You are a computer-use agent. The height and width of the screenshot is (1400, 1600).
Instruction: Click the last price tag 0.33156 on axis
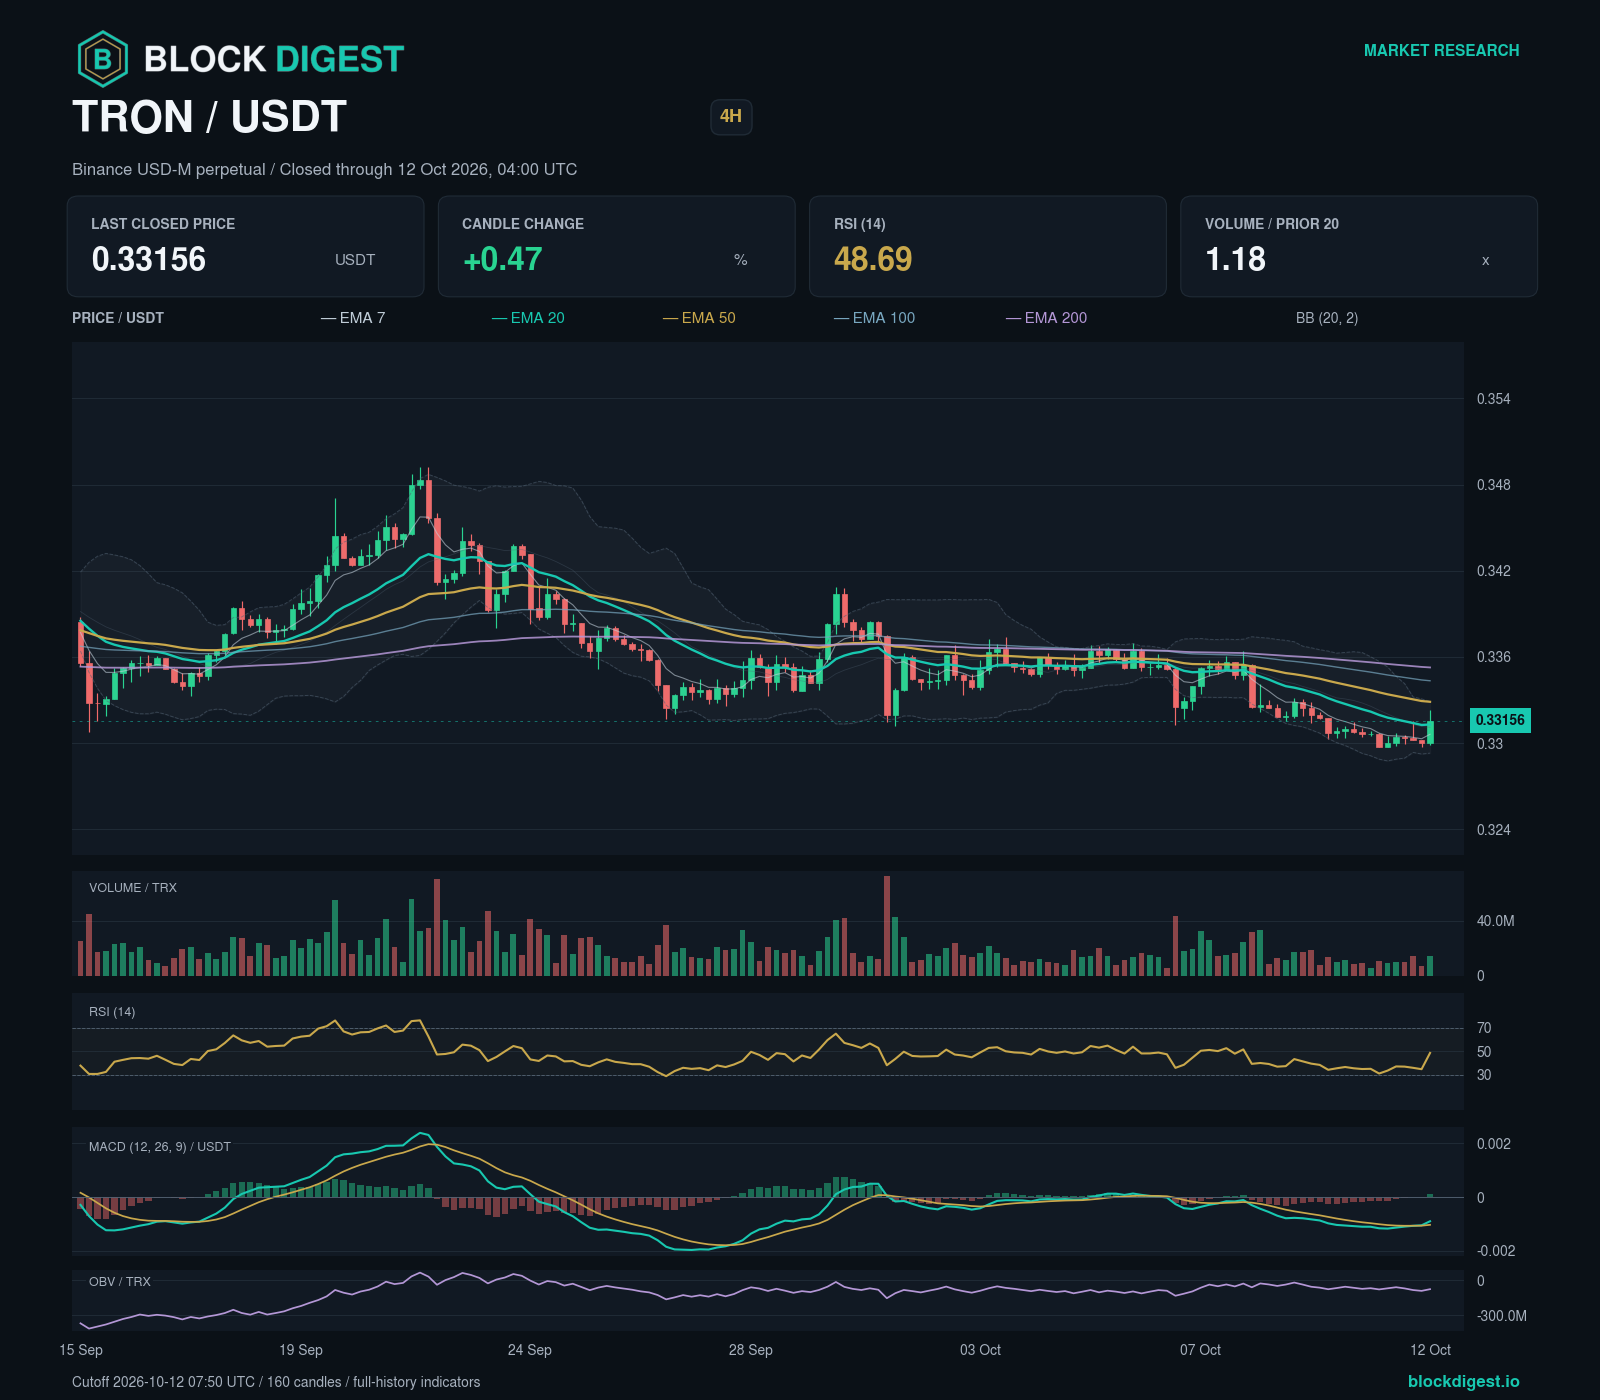(1500, 720)
